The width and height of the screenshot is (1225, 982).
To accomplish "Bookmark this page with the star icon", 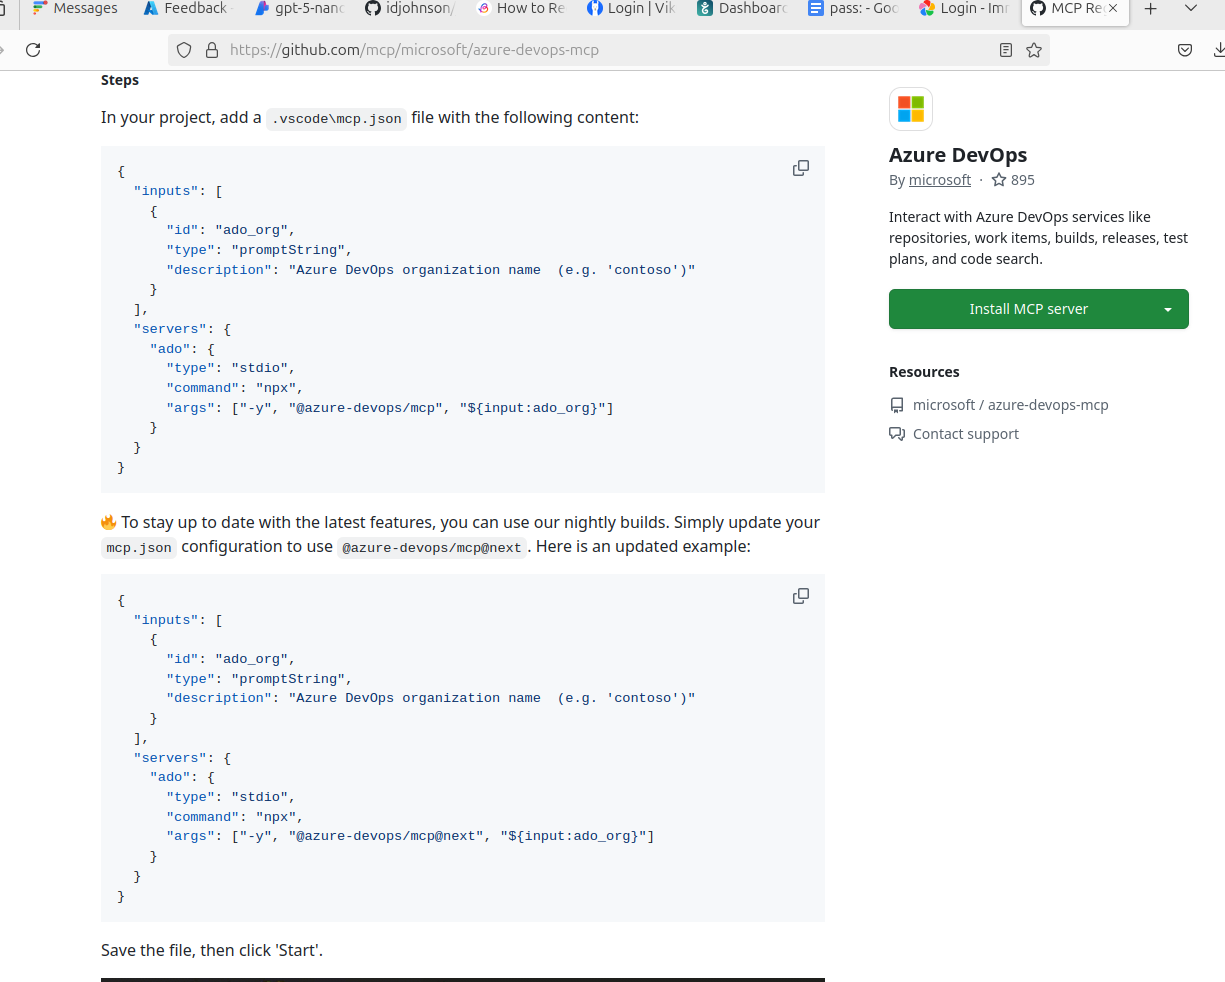I will coord(1034,50).
